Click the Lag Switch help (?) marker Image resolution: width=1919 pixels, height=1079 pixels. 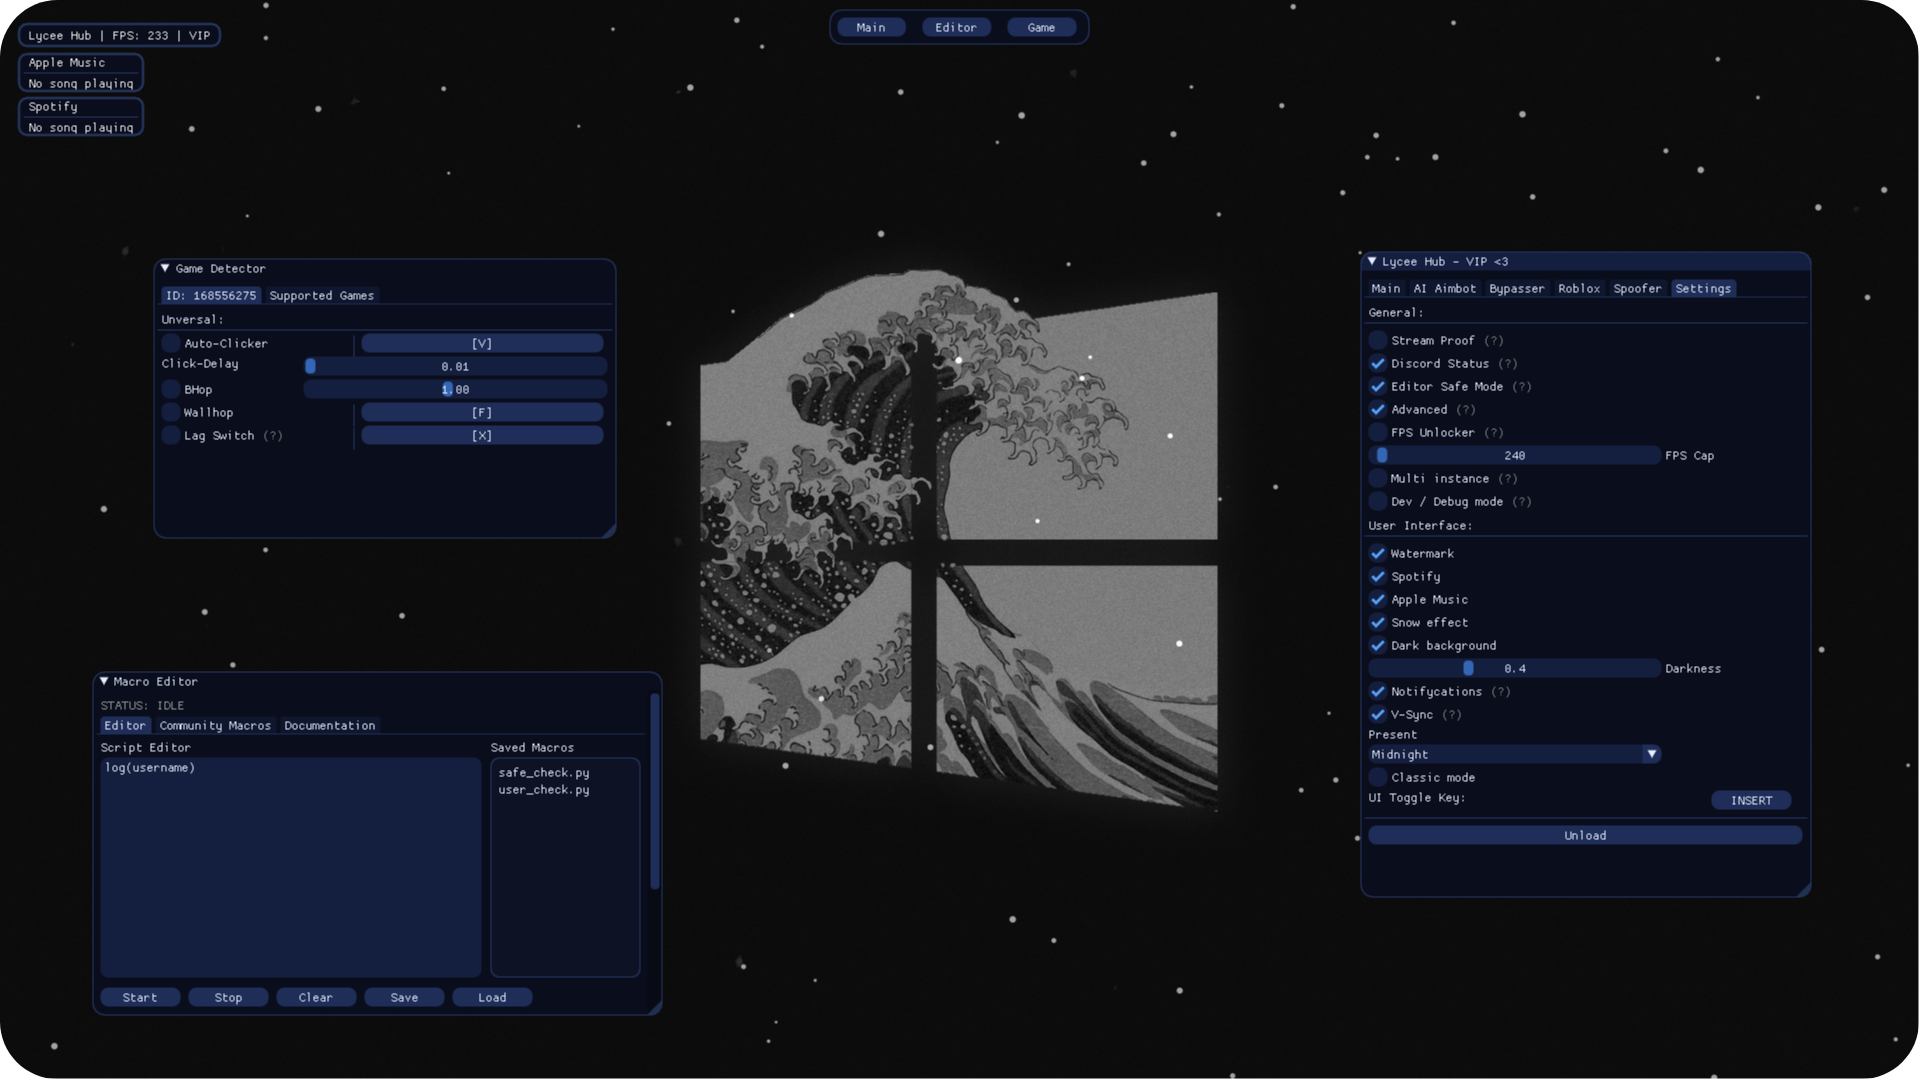coord(273,435)
